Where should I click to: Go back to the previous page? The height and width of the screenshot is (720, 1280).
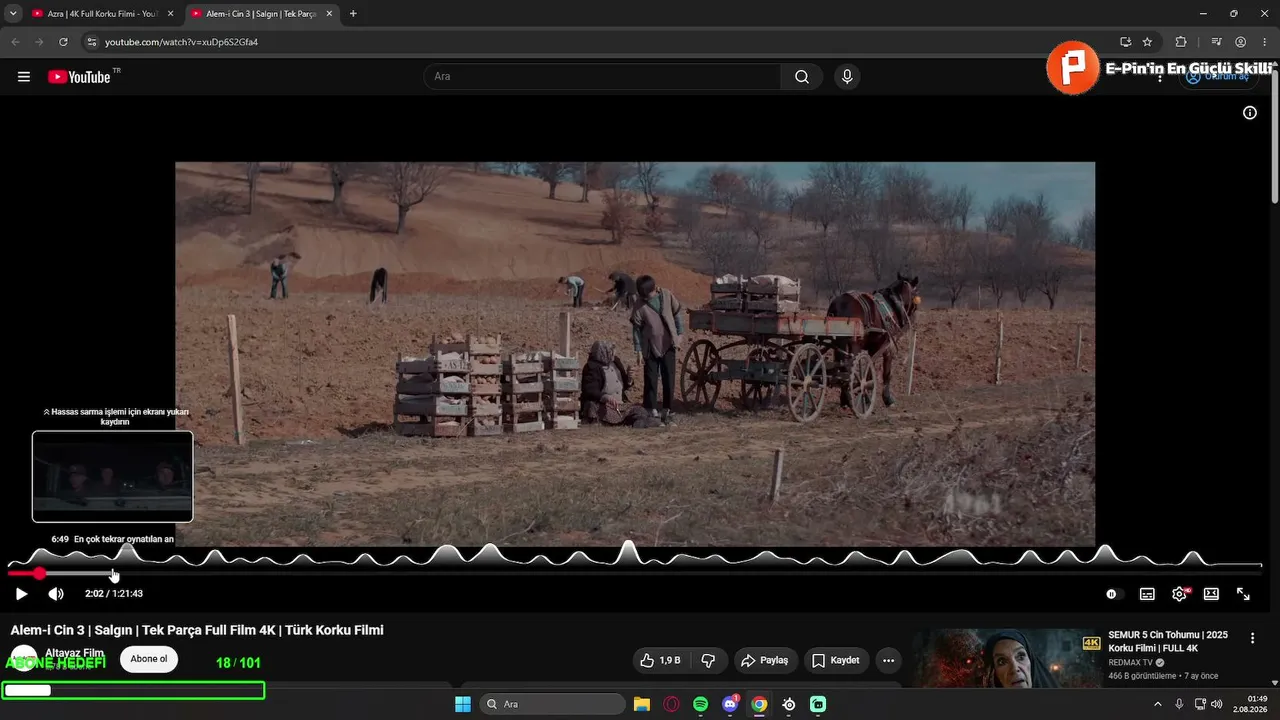coord(15,42)
